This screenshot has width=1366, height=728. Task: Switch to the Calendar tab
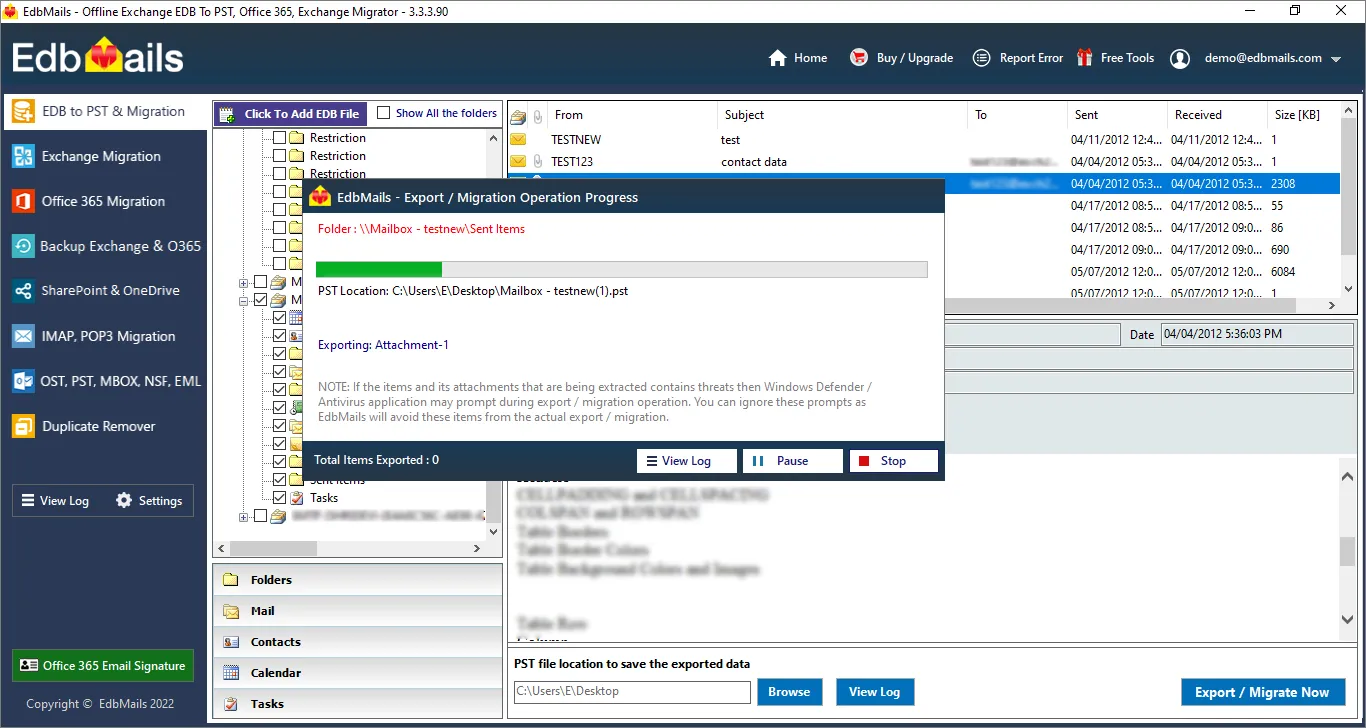coord(358,673)
